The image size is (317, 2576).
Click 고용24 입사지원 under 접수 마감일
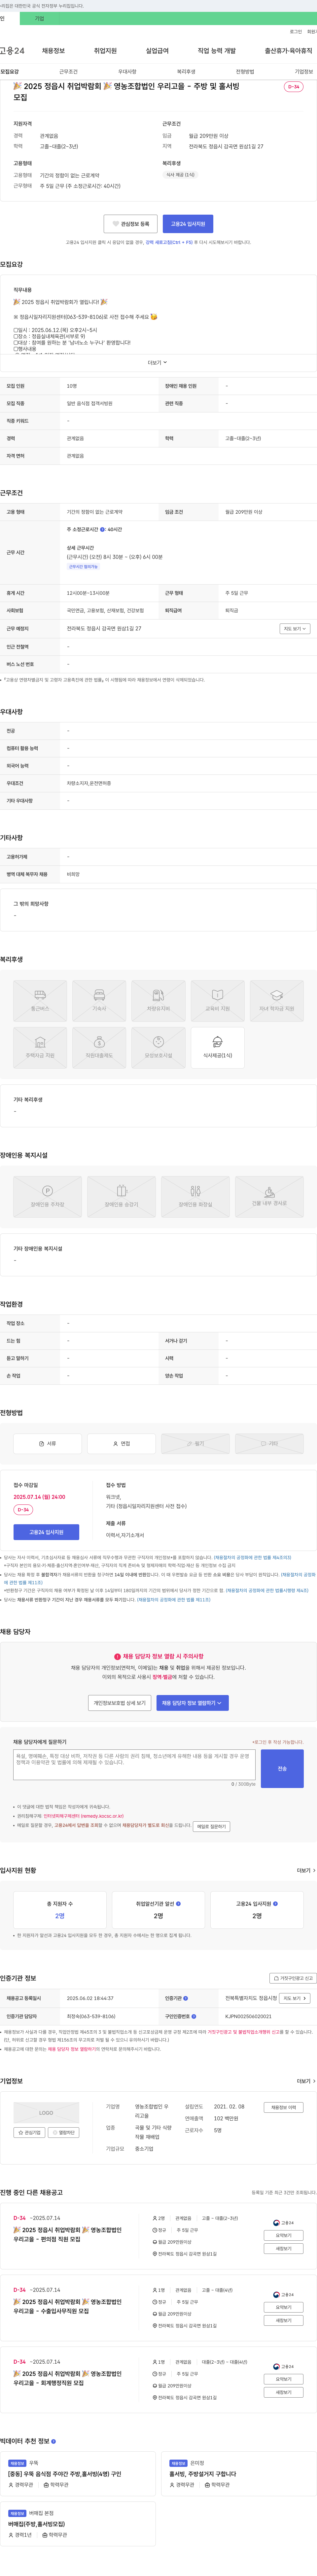click(x=46, y=1532)
